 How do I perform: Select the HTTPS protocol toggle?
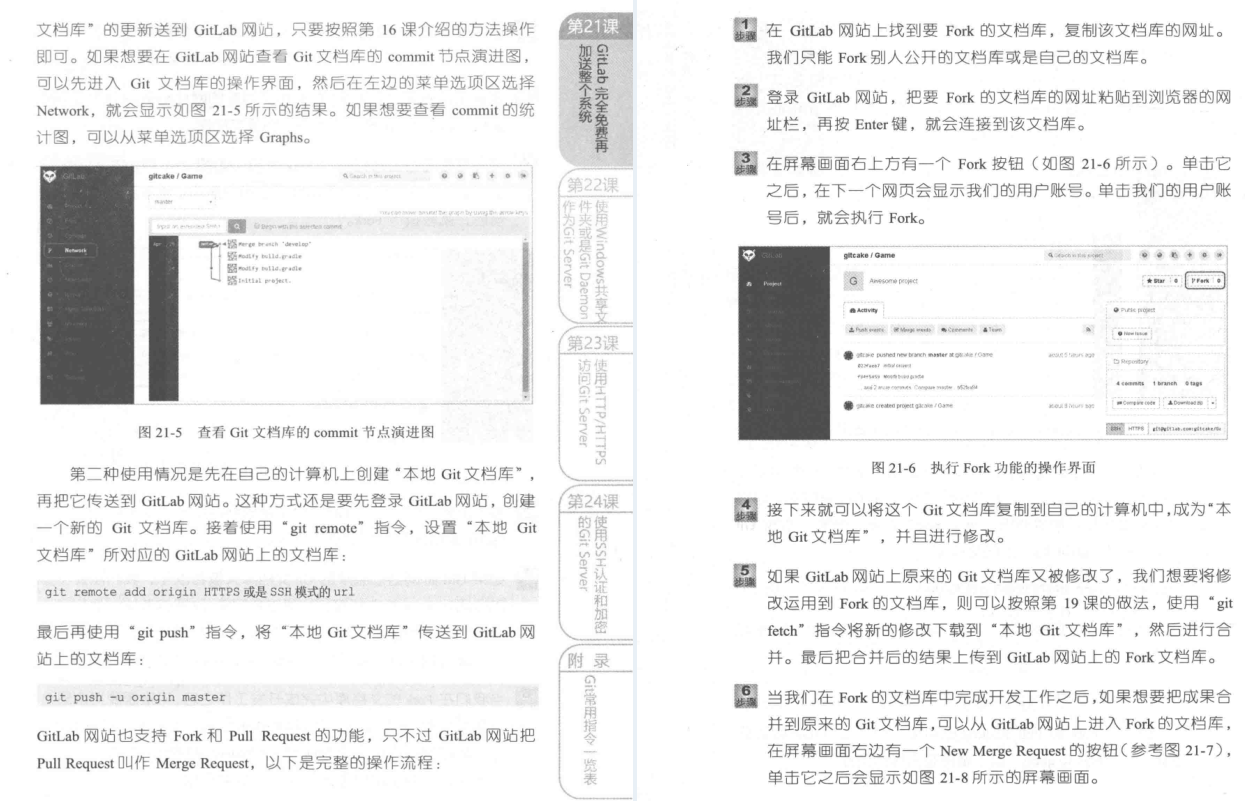click(x=1136, y=429)
